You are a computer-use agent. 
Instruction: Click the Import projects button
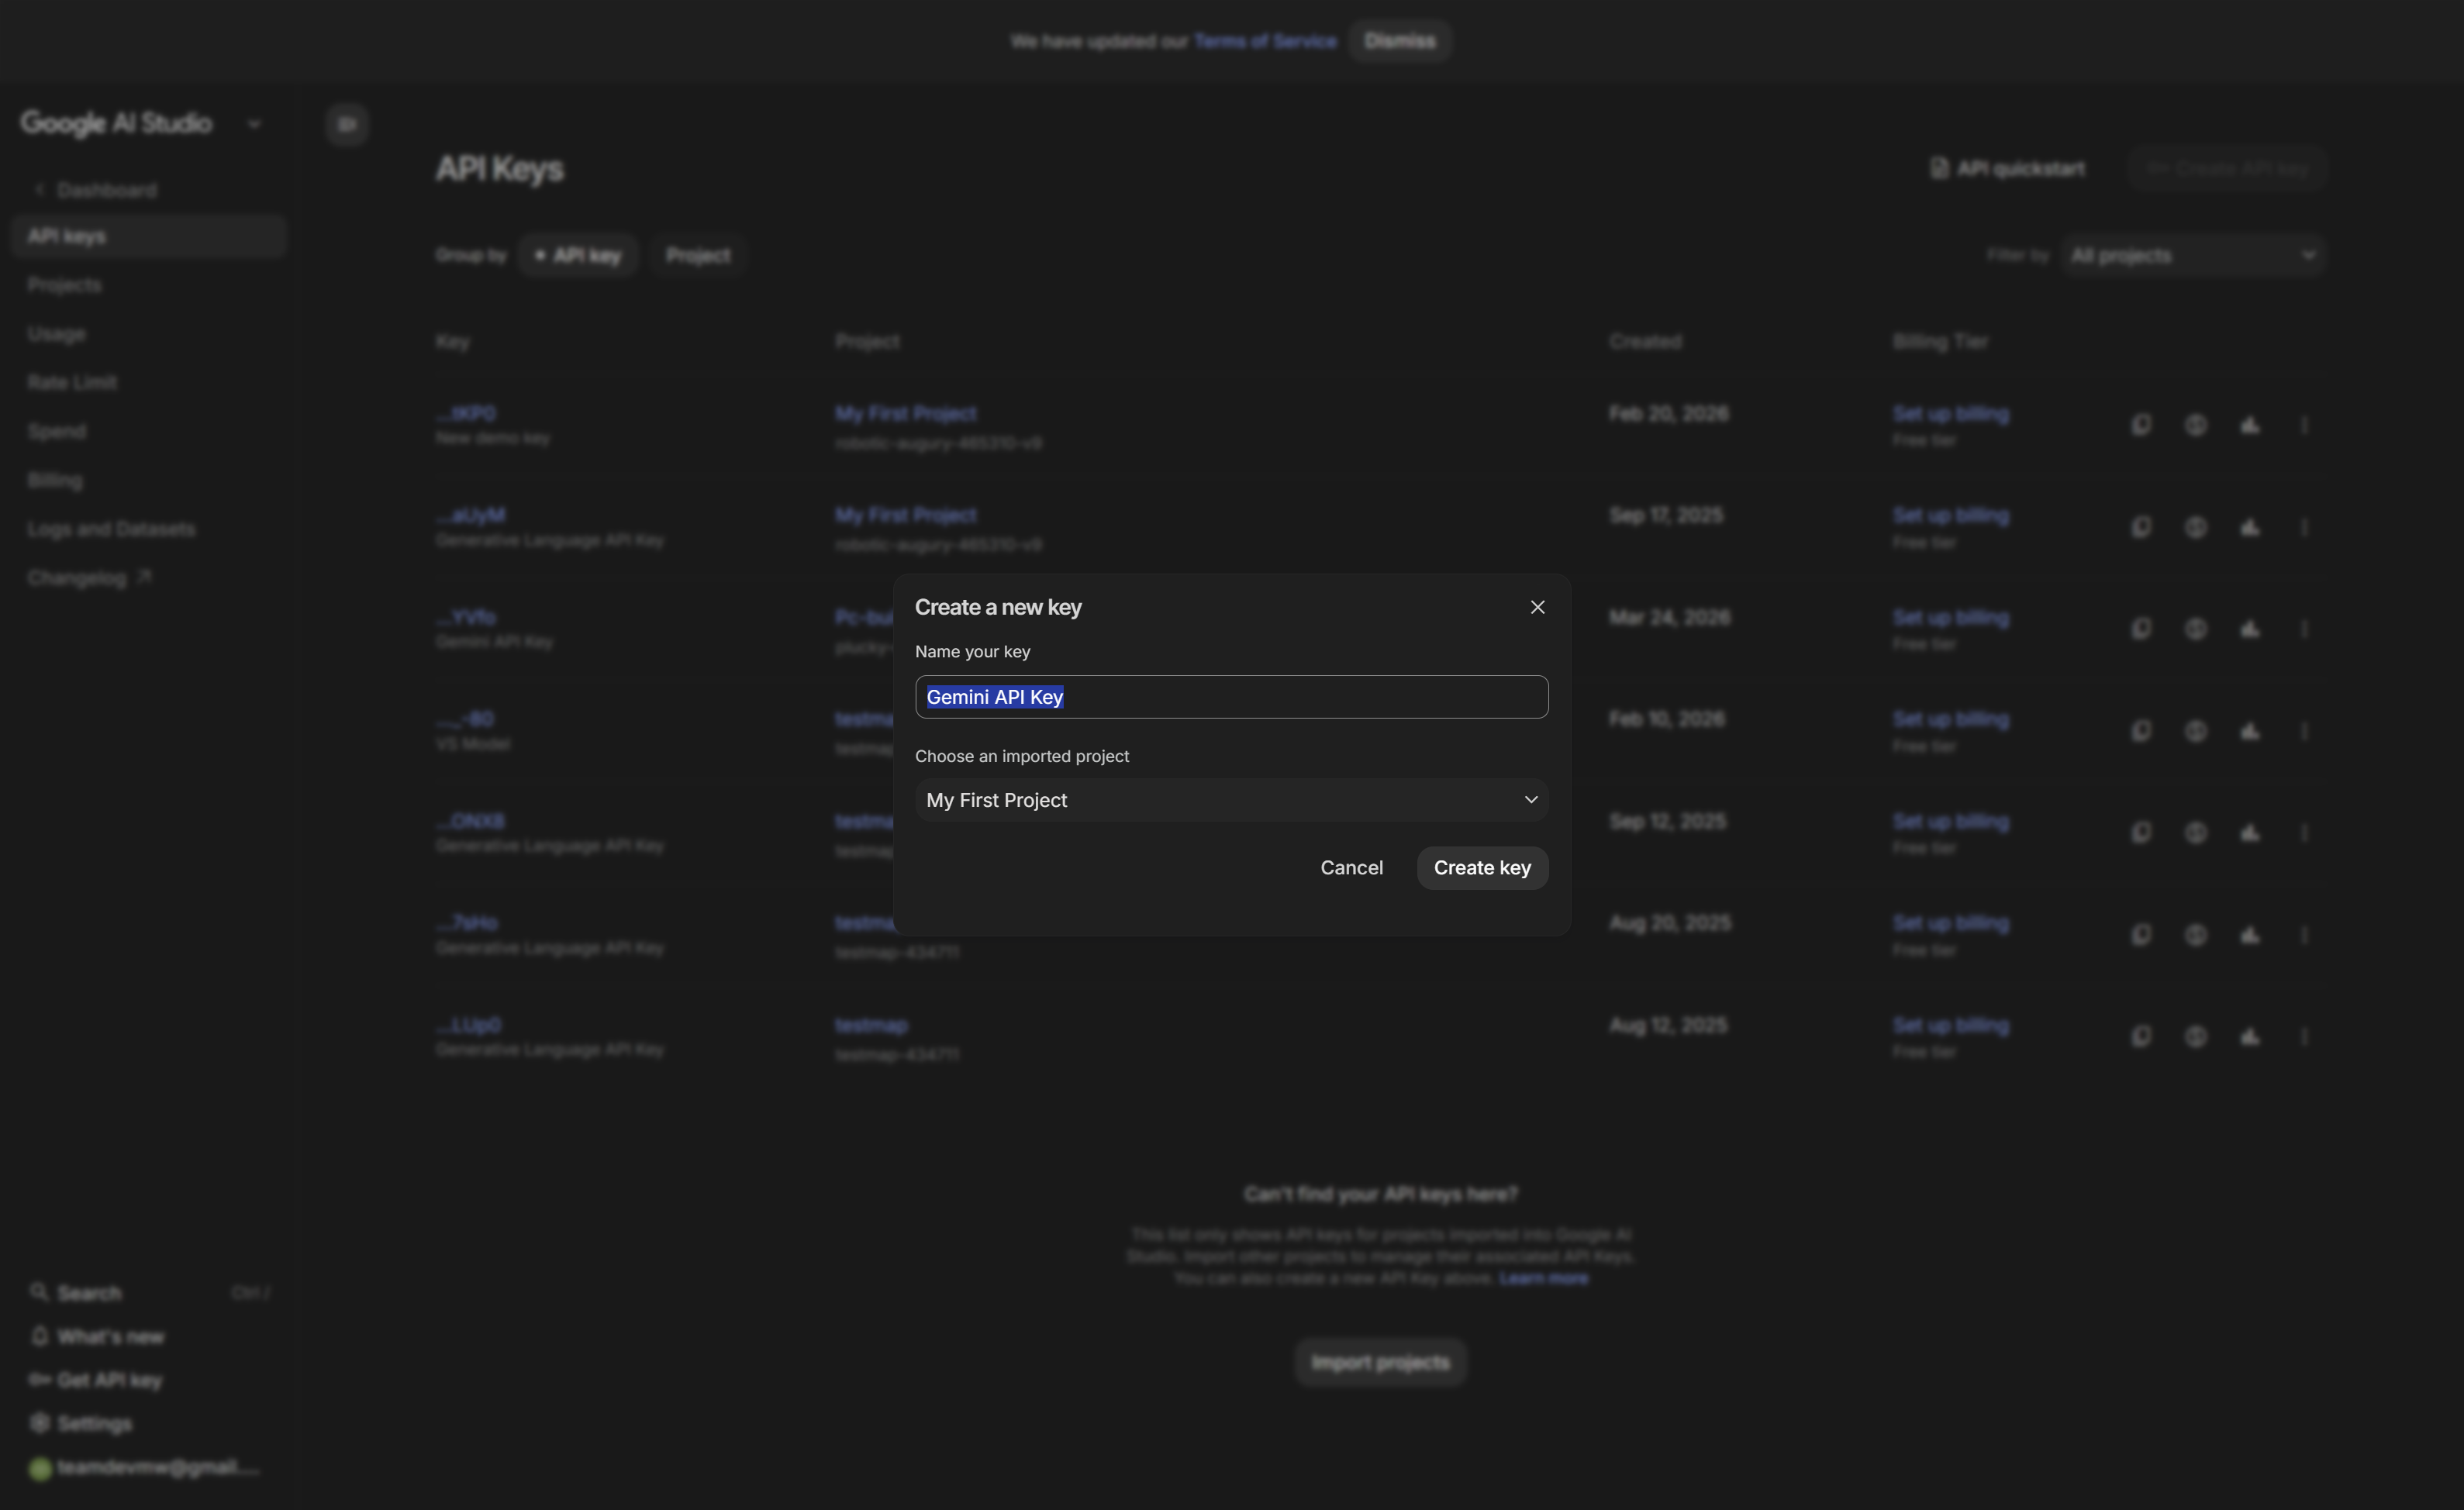[1380, 1363]
